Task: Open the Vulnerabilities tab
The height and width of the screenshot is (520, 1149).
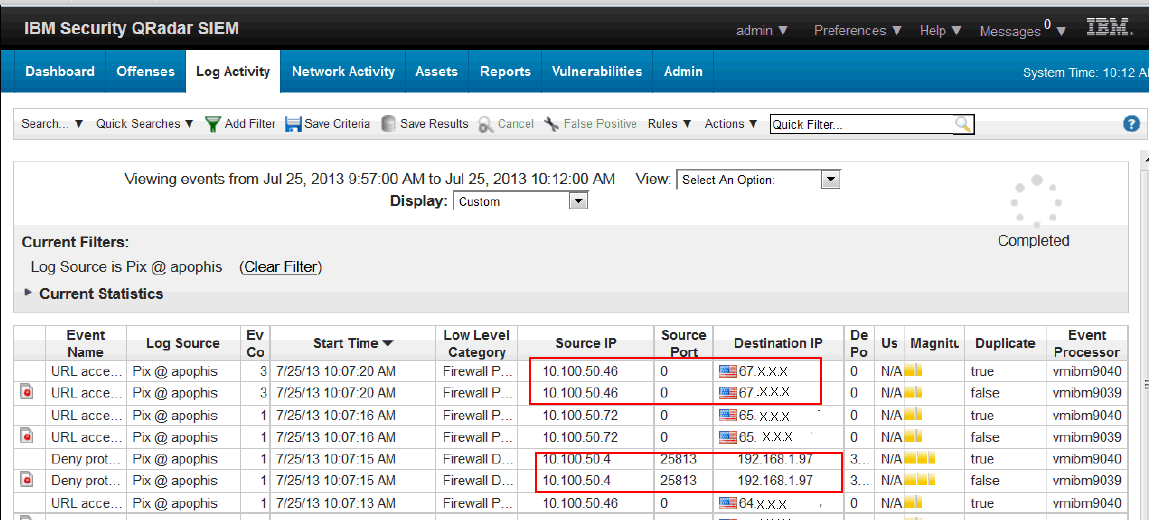Action: (x=597, y=71)
